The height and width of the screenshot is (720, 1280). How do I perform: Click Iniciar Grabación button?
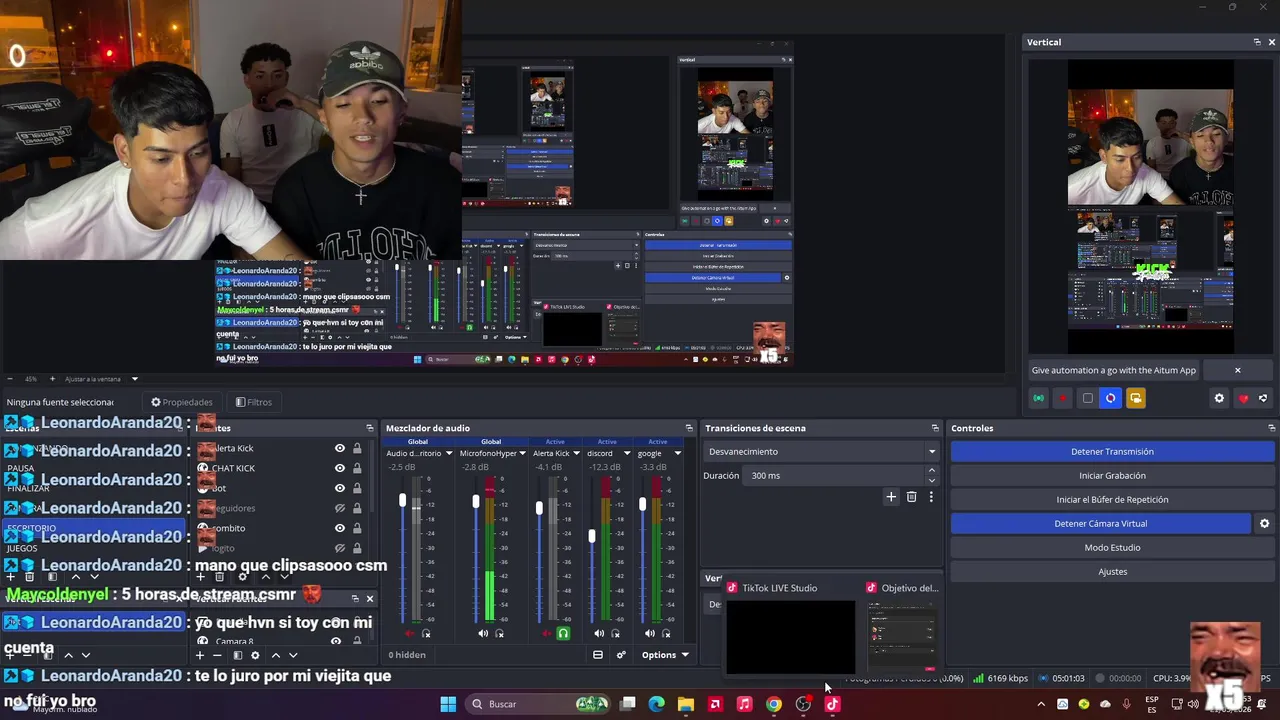point(1112,475)
